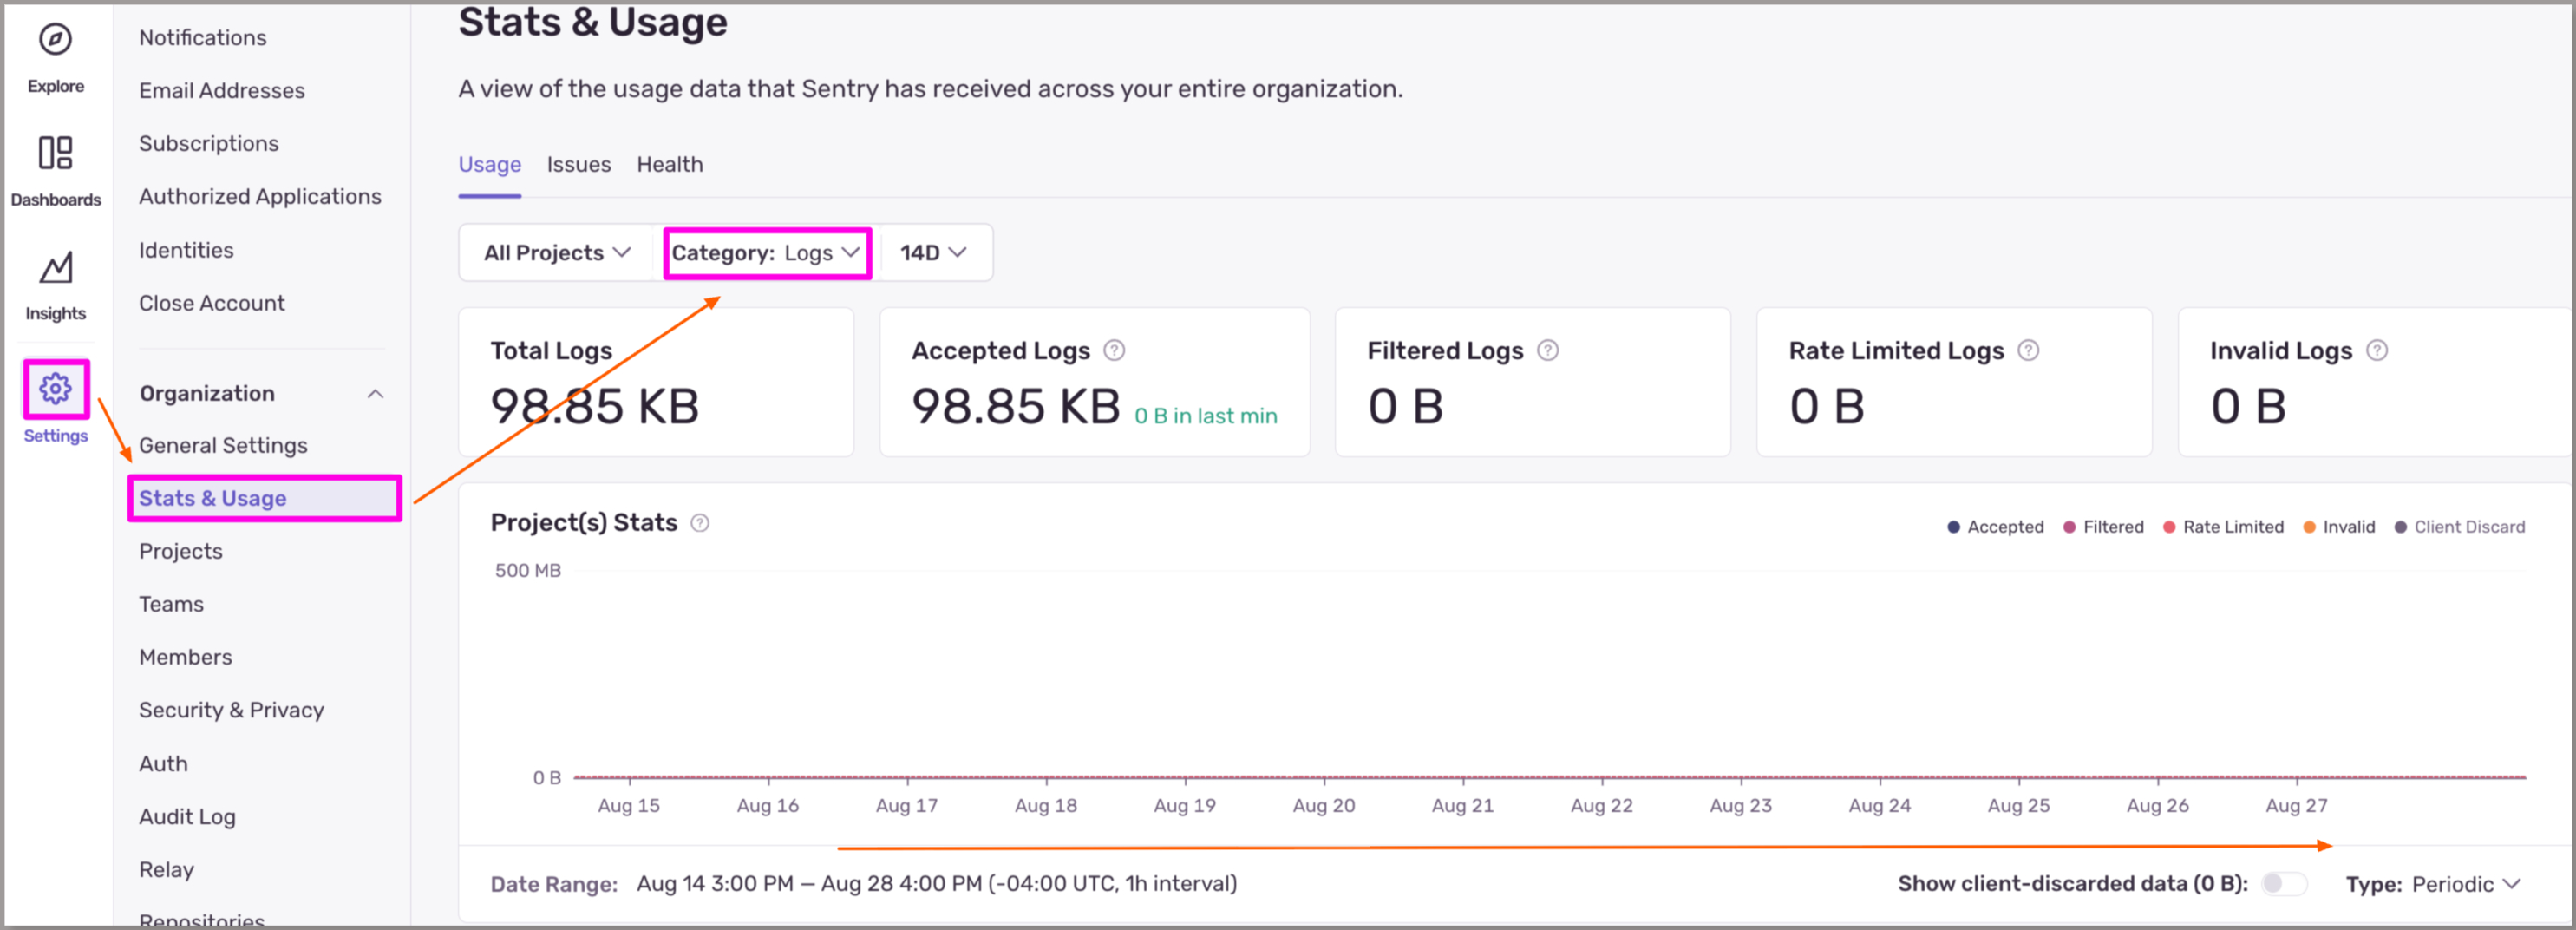
Task: Open the All Projects dropdown
Action: (557, 253)
